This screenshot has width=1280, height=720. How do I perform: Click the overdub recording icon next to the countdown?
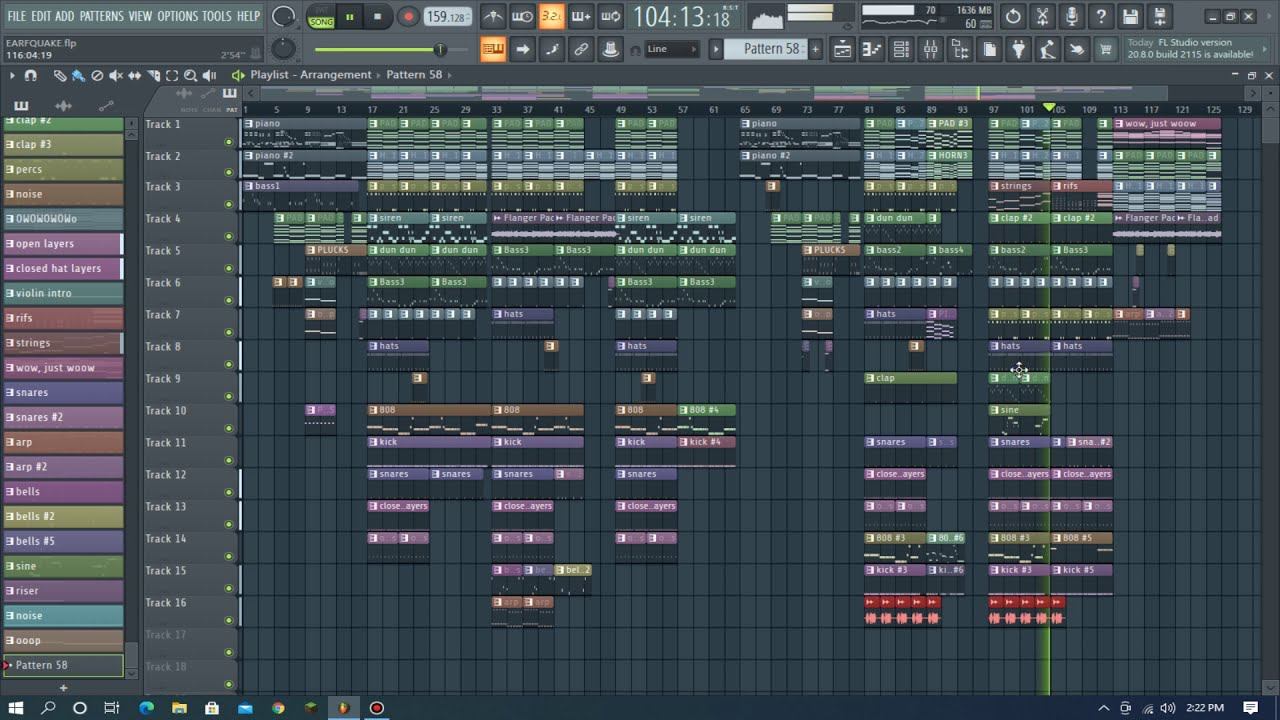pyautogui.click(x=581, y=16)
